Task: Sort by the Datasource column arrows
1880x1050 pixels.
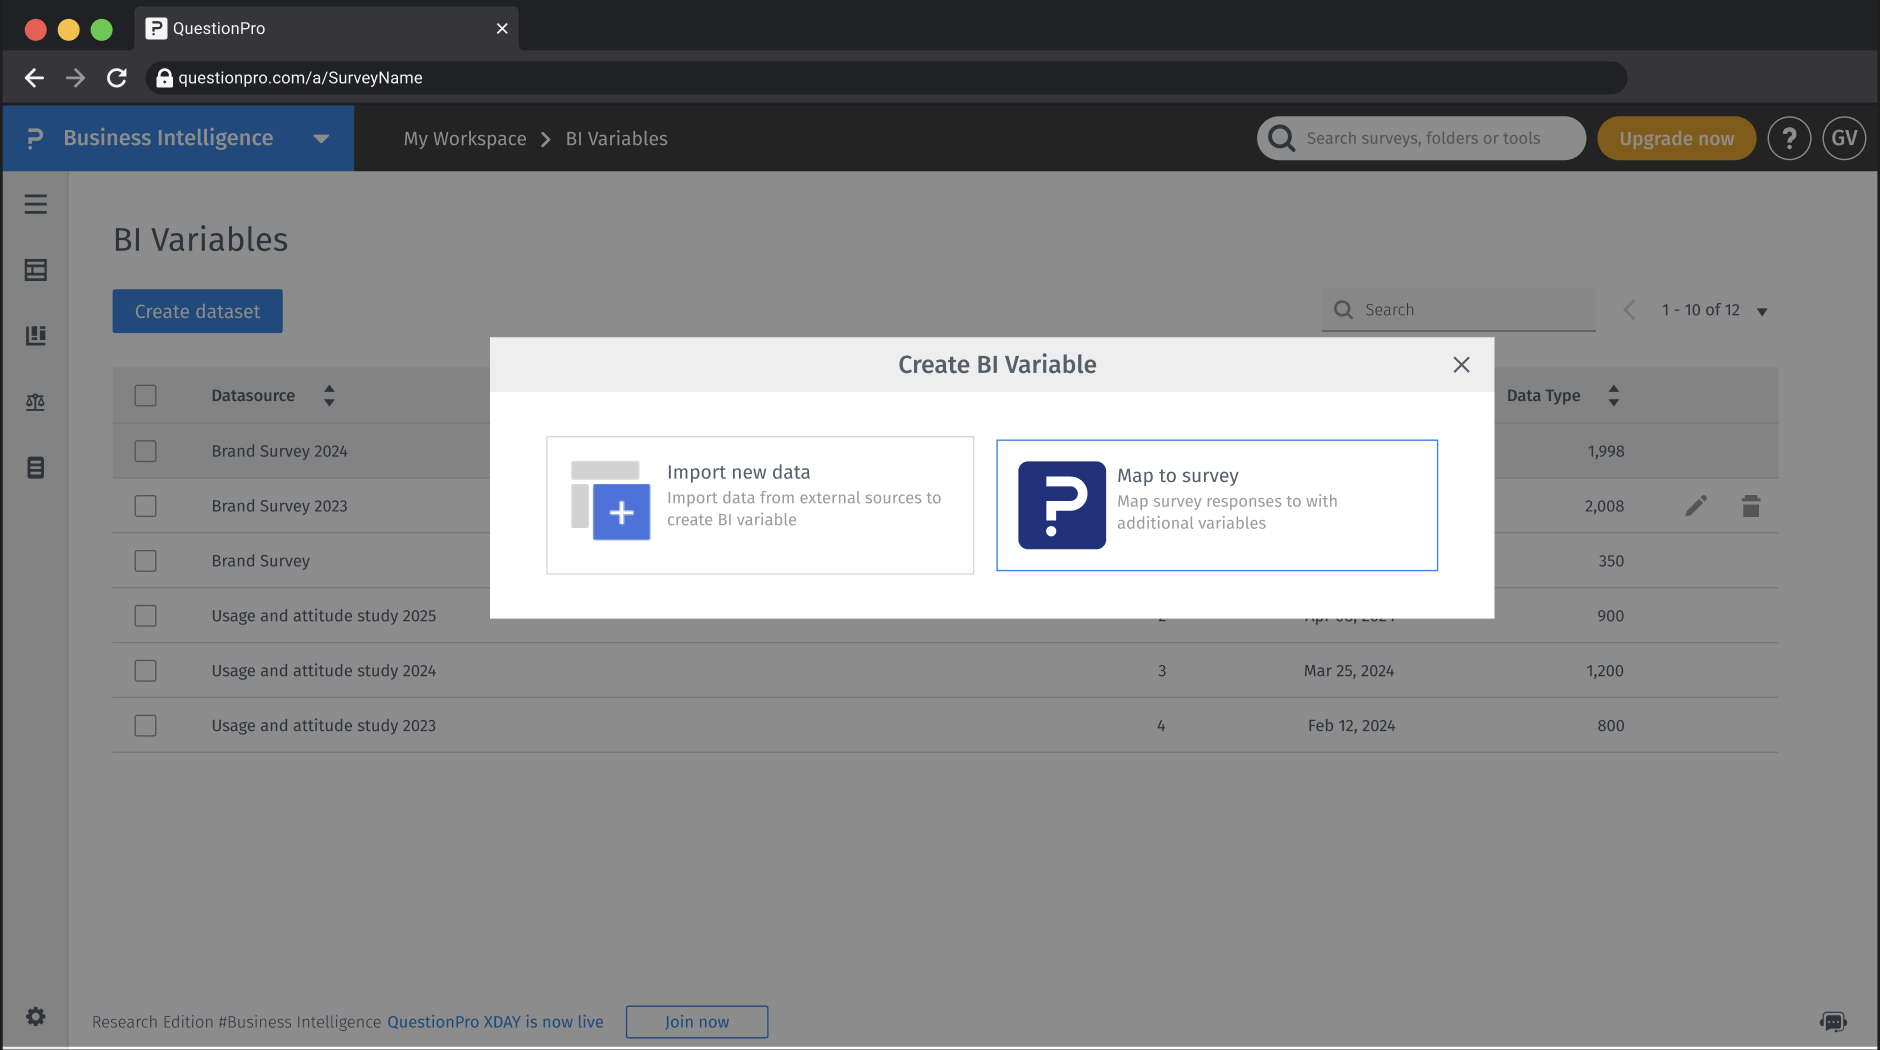Action: [x=329, y=396]
